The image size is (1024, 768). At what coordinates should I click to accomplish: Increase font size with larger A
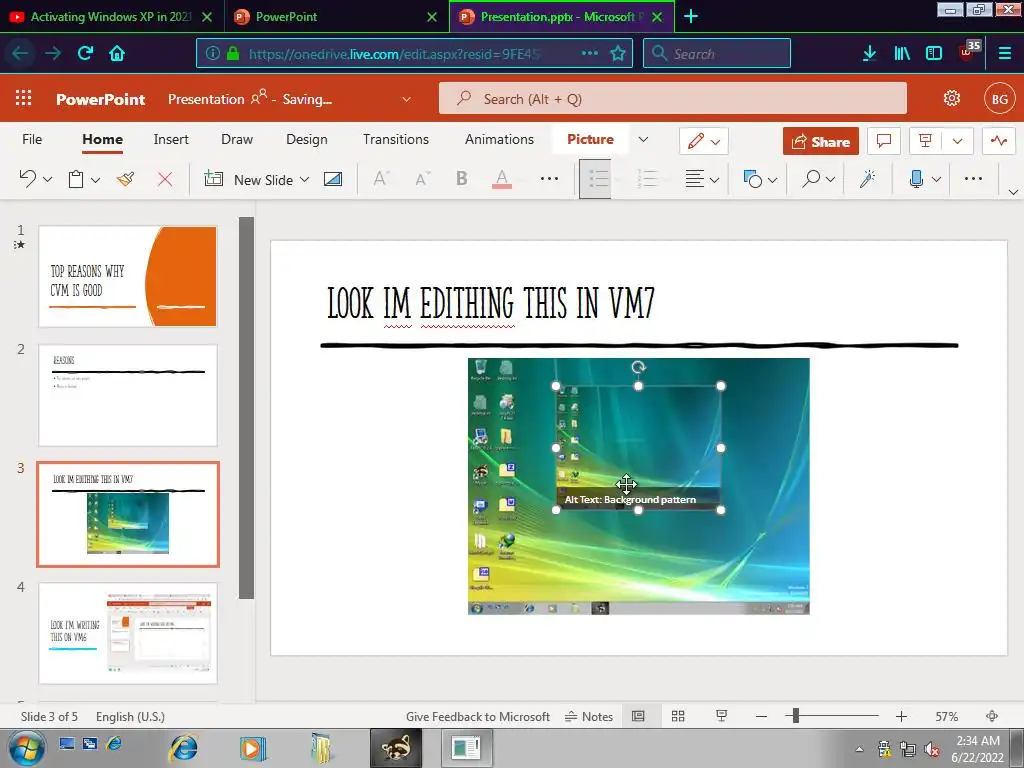click(x=381, y=179)
